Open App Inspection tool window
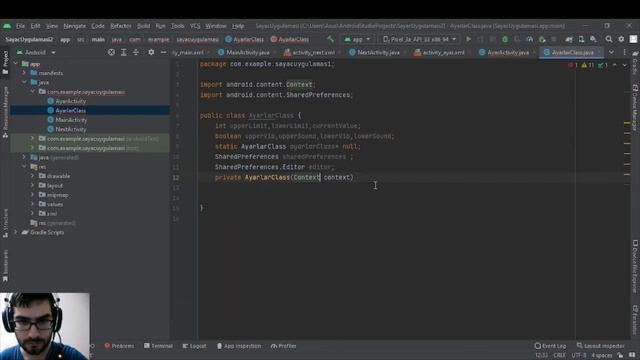This screenshot has width=640, height=360. click(x=239, y=346)
